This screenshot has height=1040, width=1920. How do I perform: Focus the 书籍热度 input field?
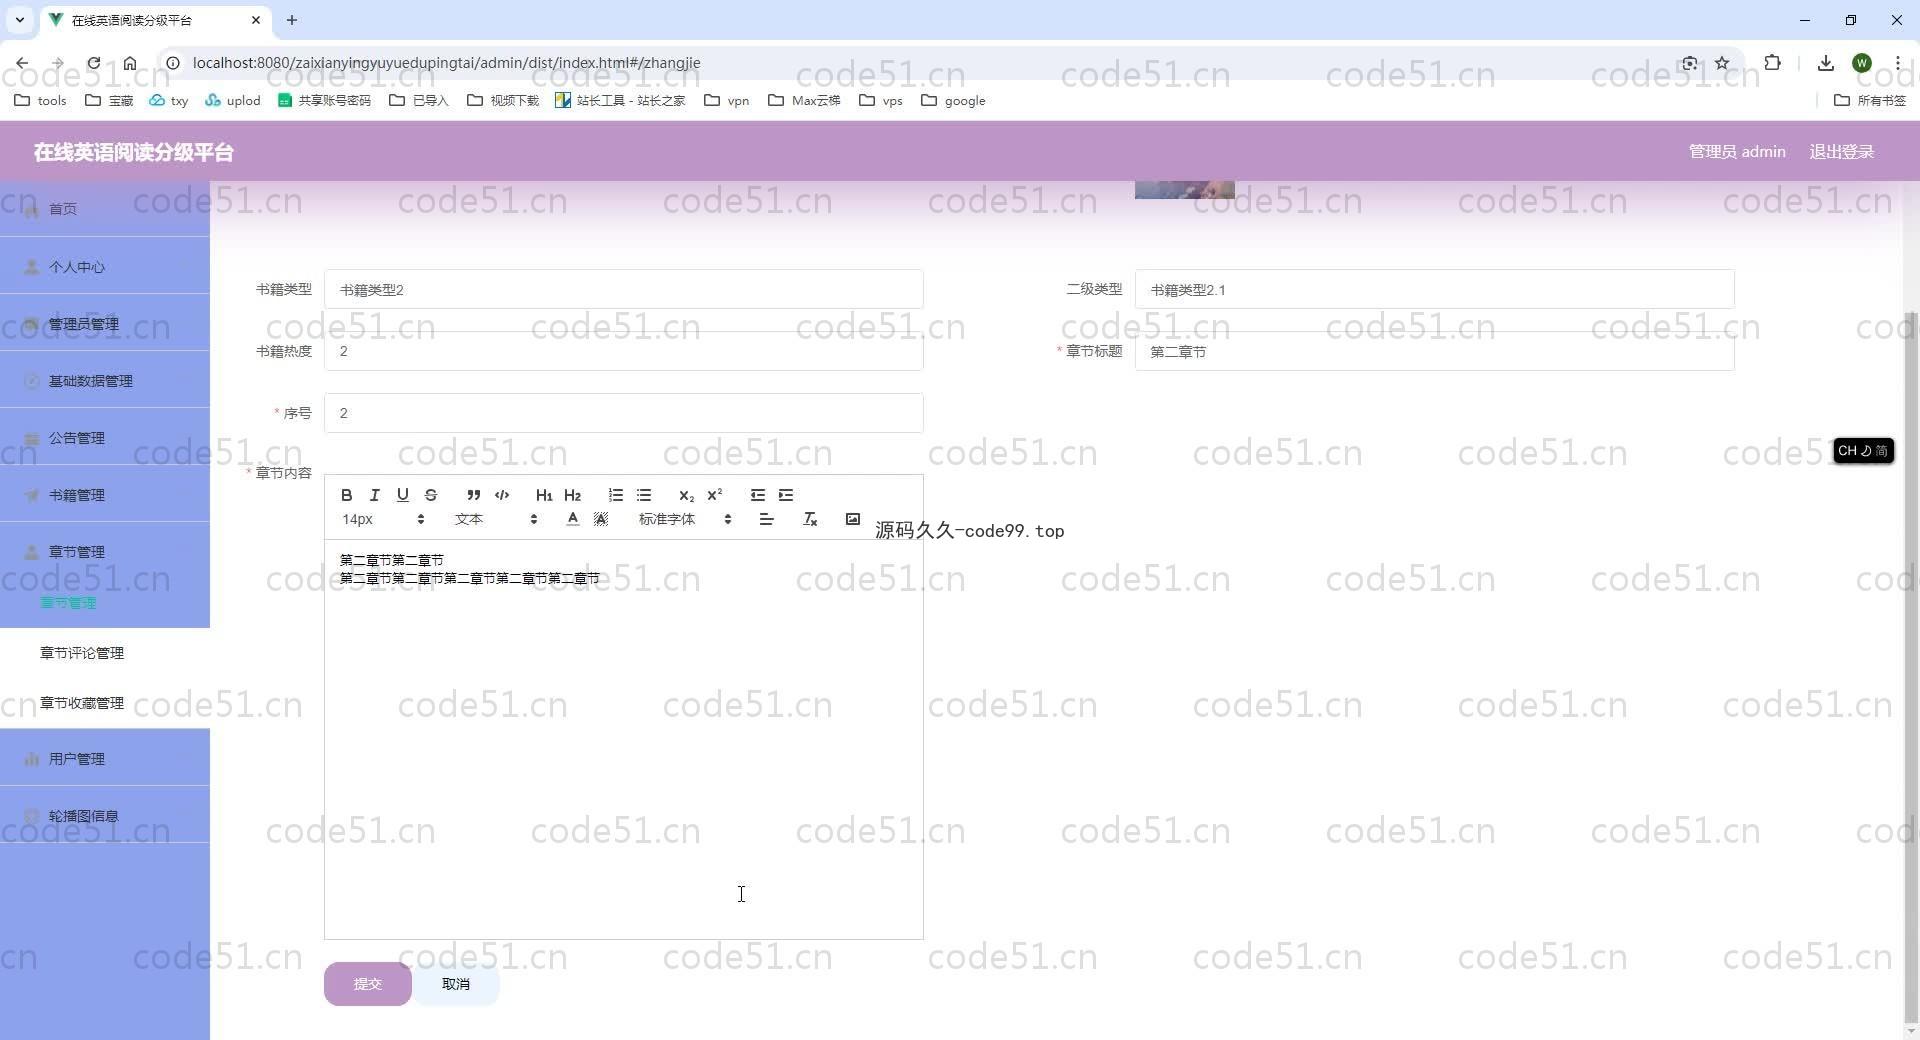[x=623, y=351]
